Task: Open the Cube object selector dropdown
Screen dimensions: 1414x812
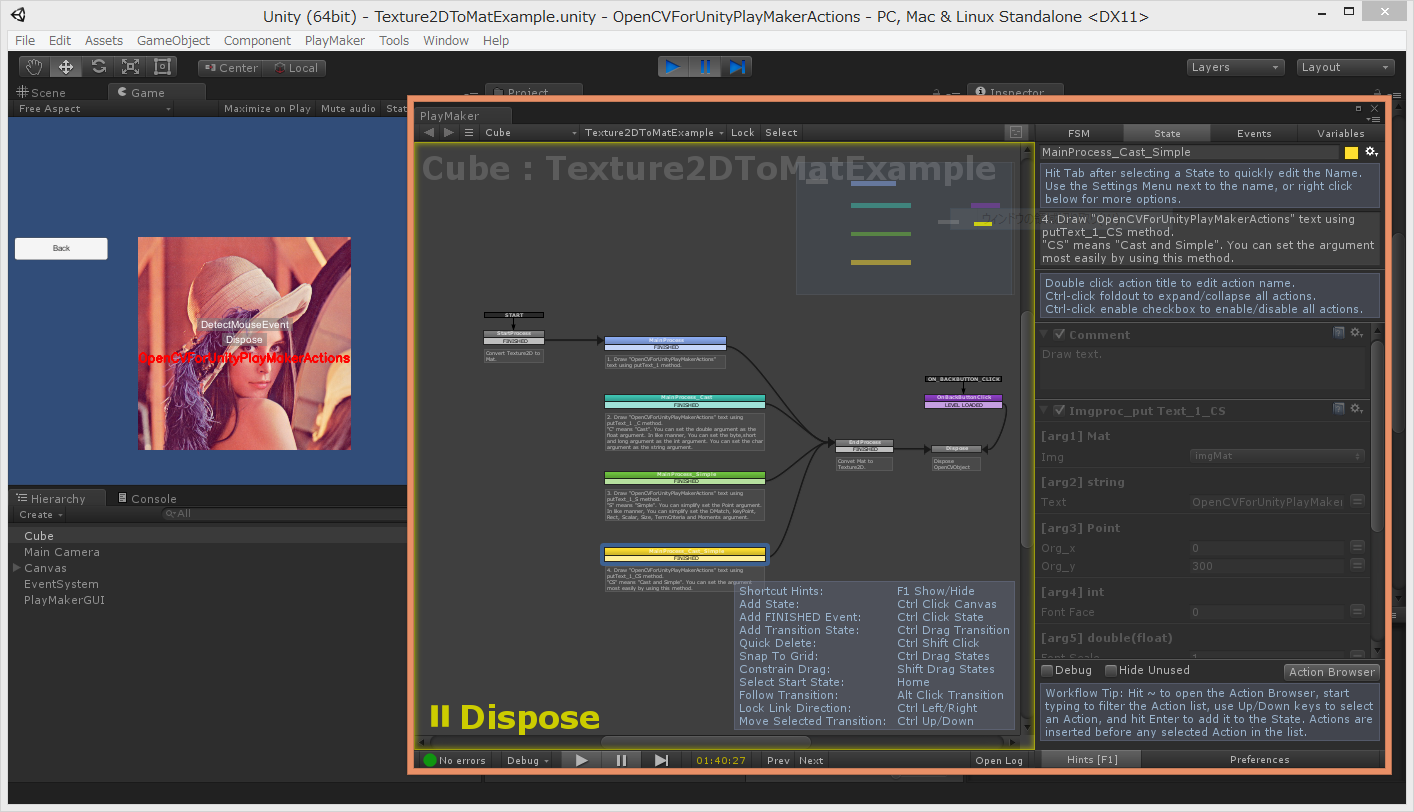Action: tap(530, 132)
